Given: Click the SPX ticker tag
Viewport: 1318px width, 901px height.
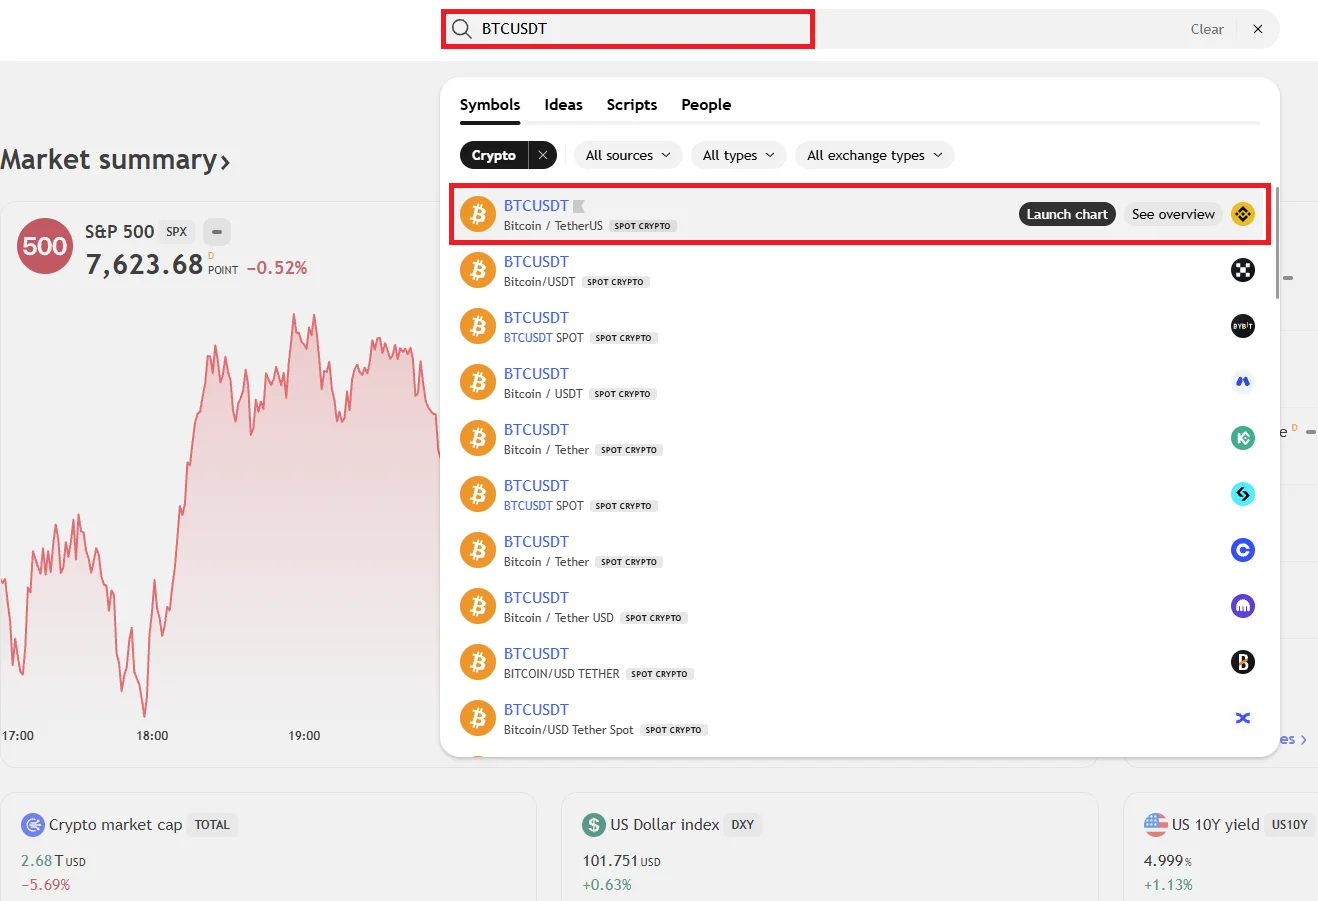Looking at the screenshot, I should click(x=177, y=232).
